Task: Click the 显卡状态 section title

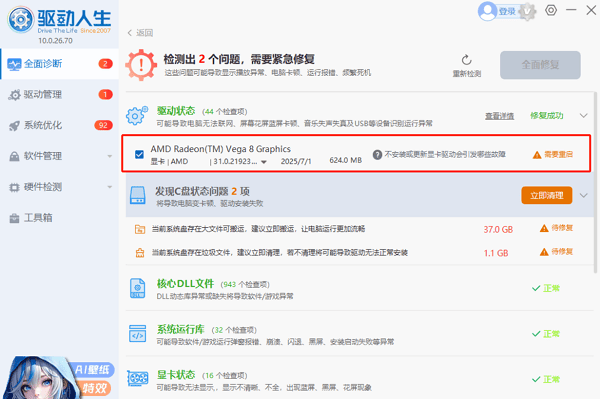Action: tap(176, 375)
